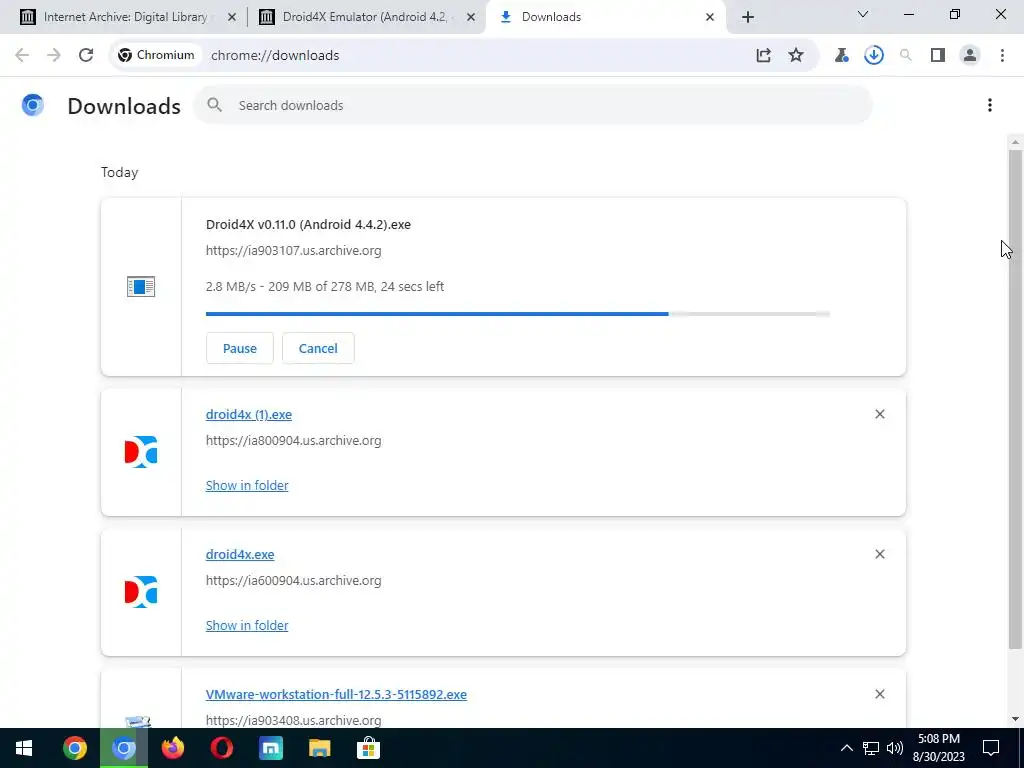Click the search magnifier in downloads search box
The height and width of the screenshot is (768, 1024).
[214, 105]
